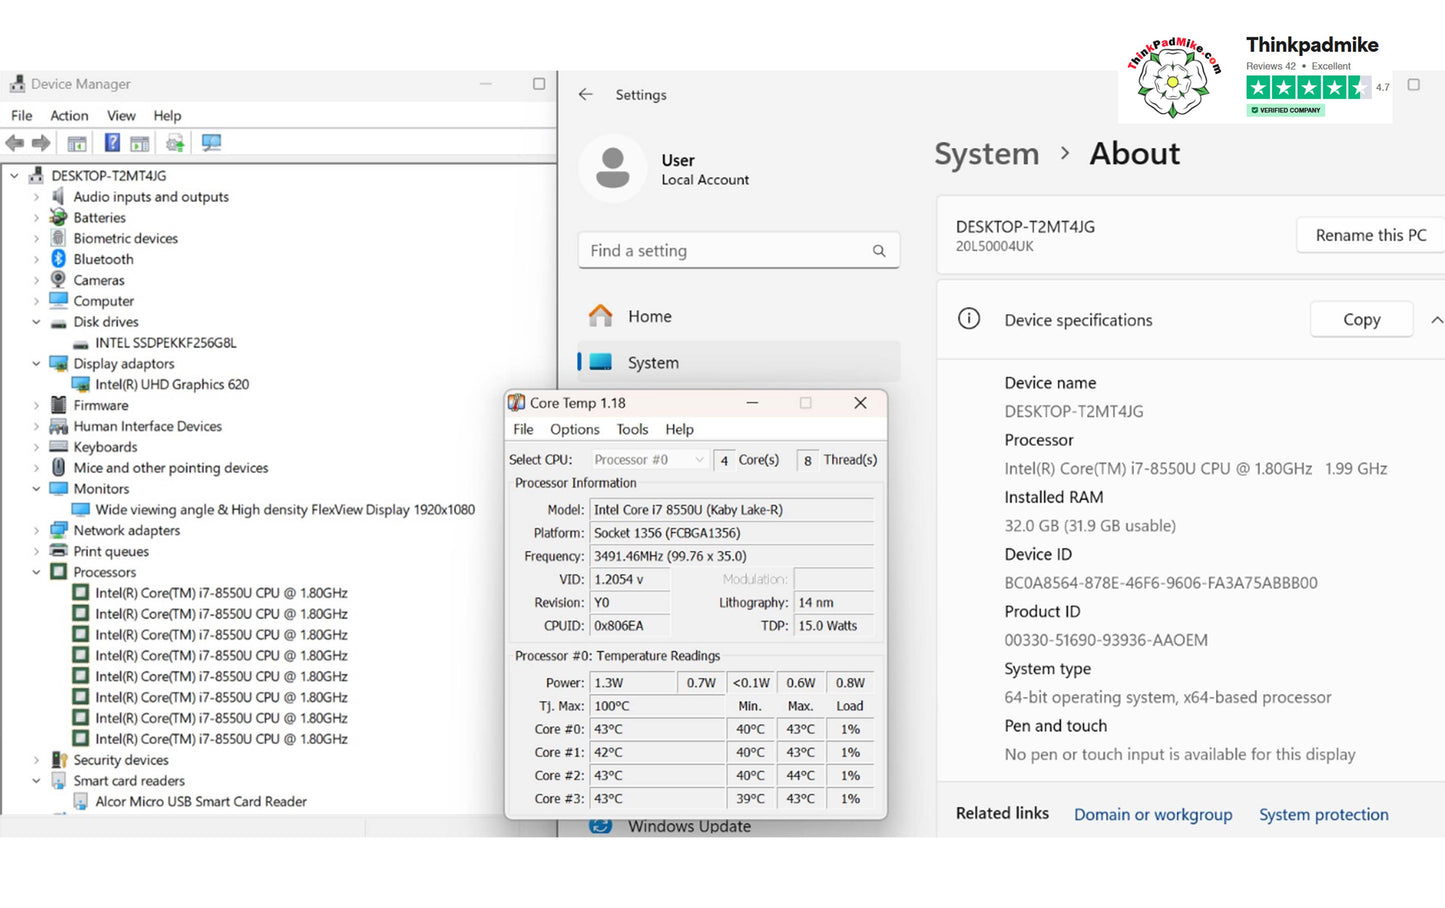This screenshot has height=908, width=1445.
Task: Collapse the Monitors node
Action: (36, 489)
